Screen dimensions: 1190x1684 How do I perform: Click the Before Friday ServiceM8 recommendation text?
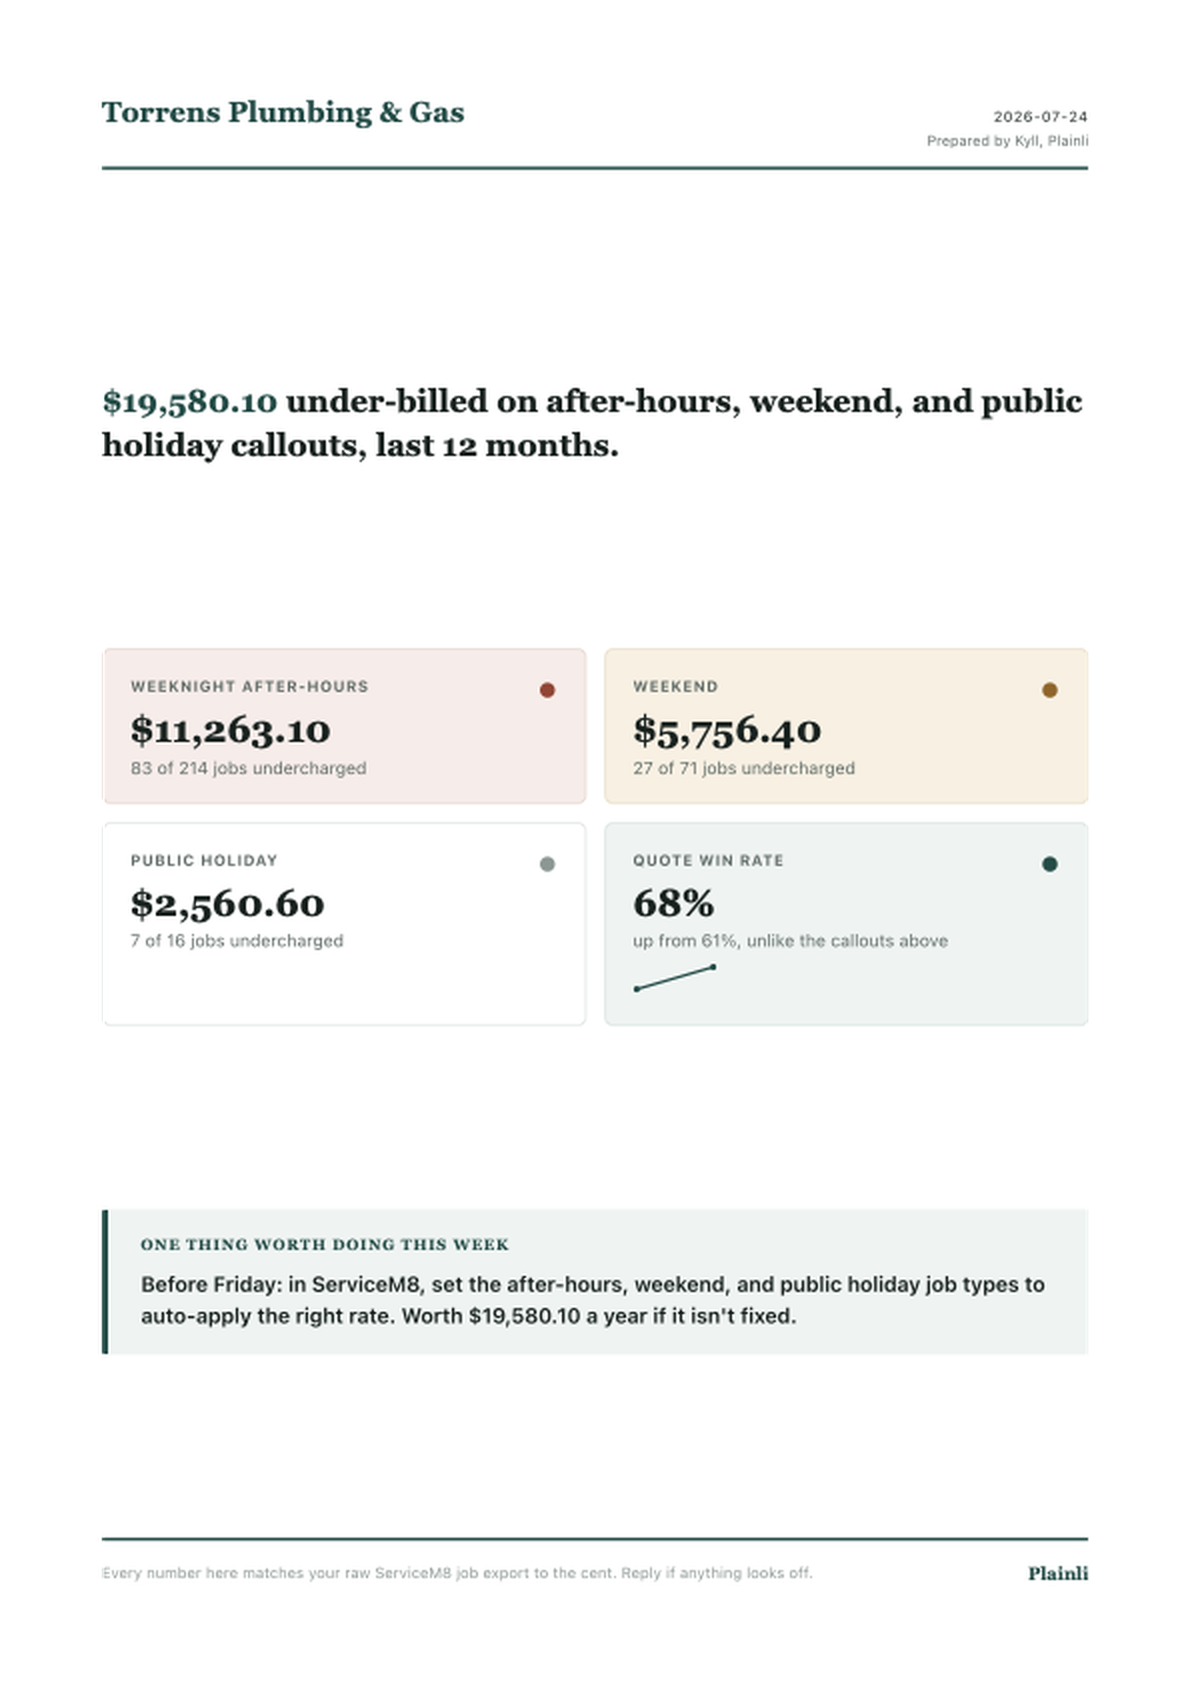592,1300
